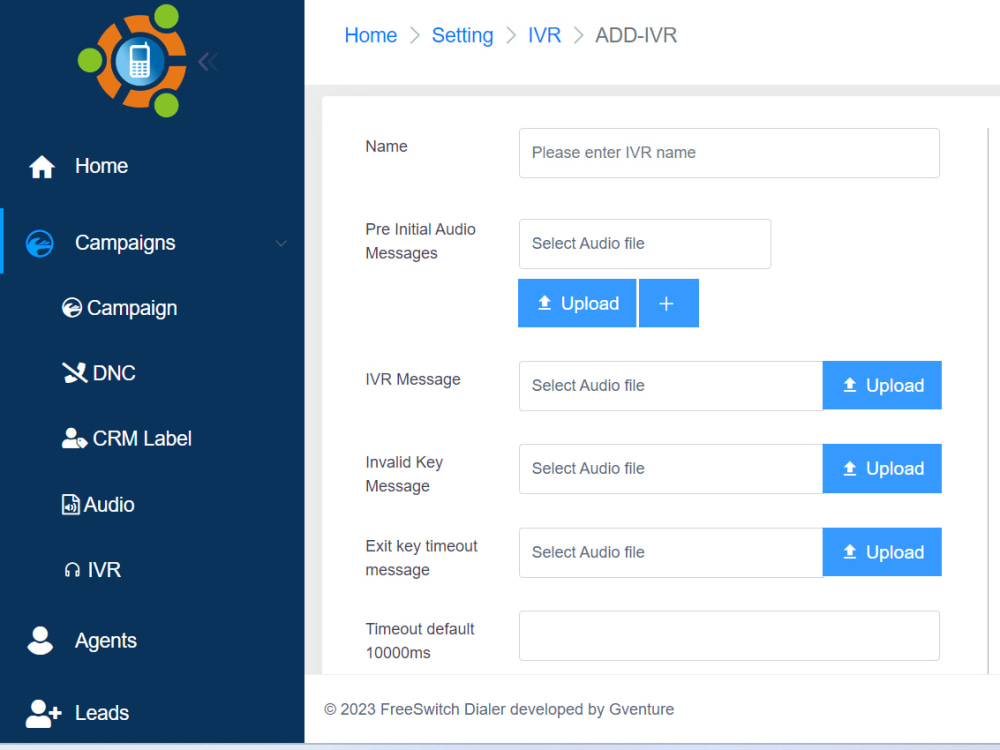The width and height of the screenshot is (1000, 750).
Task: Collapse the Campaigns submenu chevron
Action: [281, 243]
